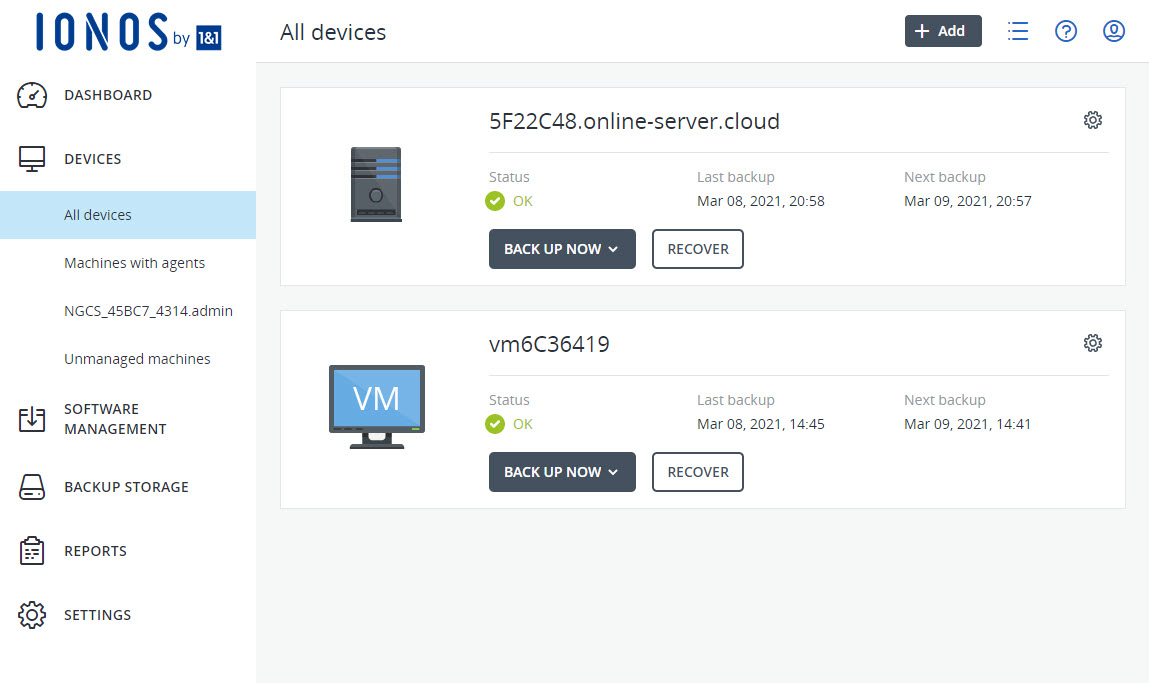Open Backup Storage section
Viewport: 1149px width, 683px height.
click(126, 487)
